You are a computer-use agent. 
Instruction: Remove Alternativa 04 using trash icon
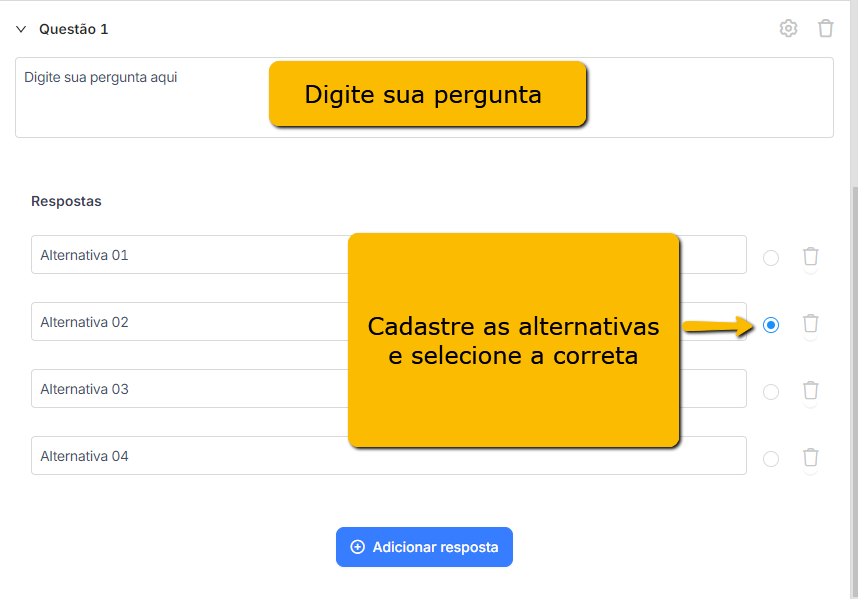[810, 457]
